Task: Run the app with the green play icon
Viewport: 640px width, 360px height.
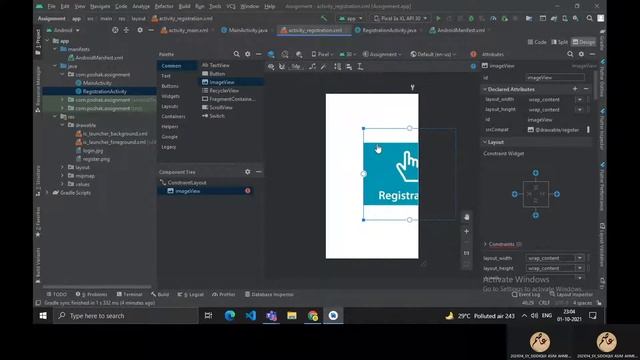Action: (438, 18)
